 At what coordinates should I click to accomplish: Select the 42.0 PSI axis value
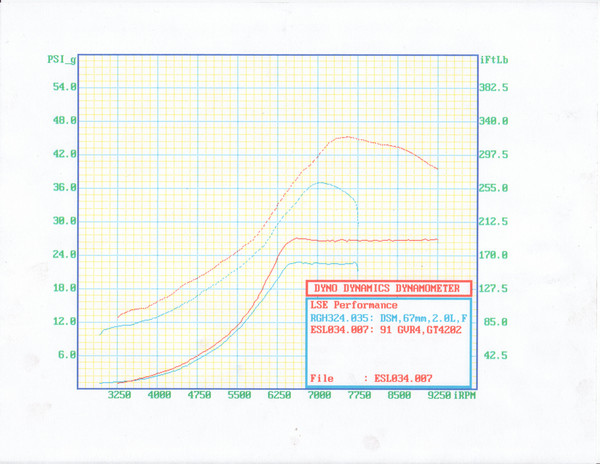(x=65, y=154)
